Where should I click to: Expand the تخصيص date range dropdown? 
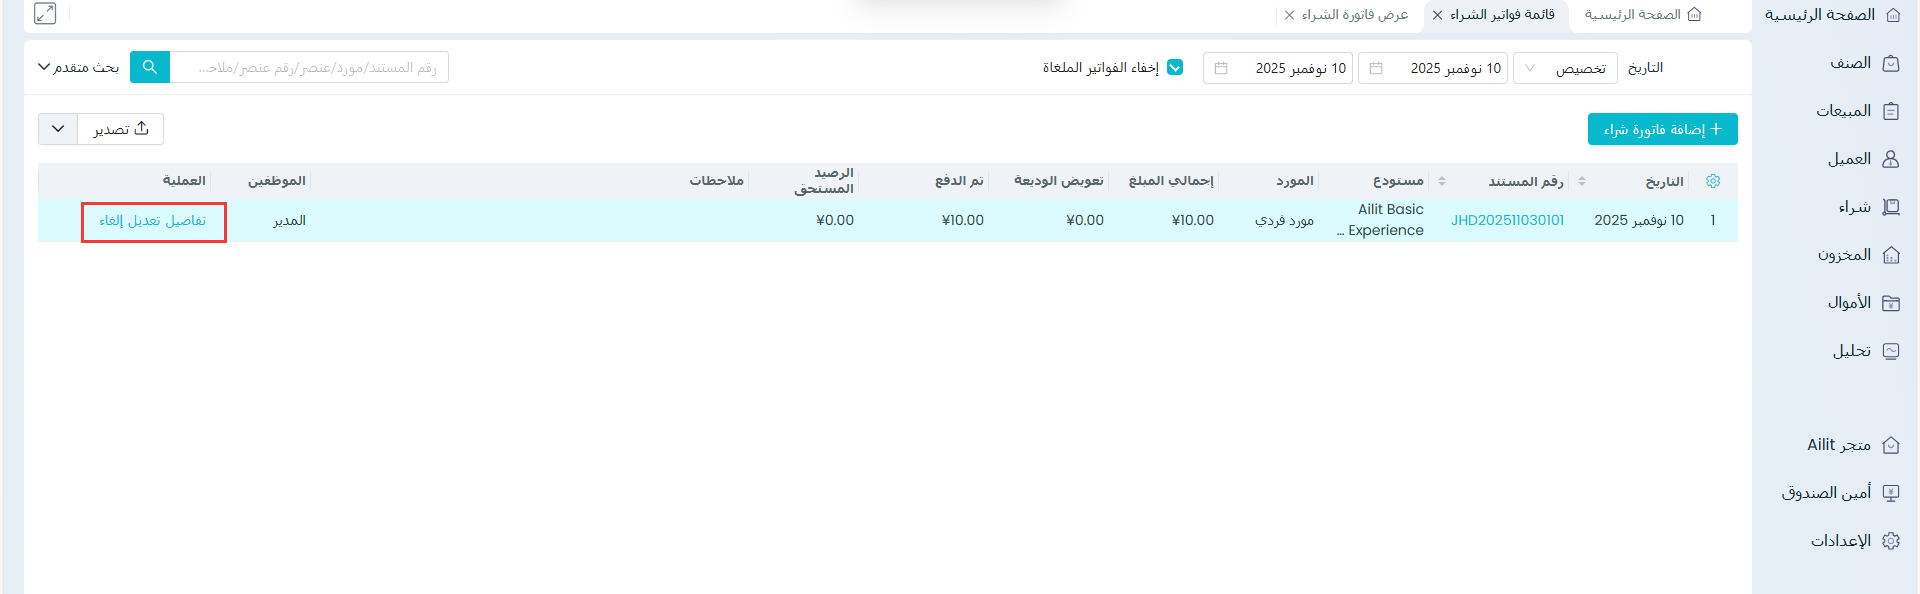[x=1565, y=68]
